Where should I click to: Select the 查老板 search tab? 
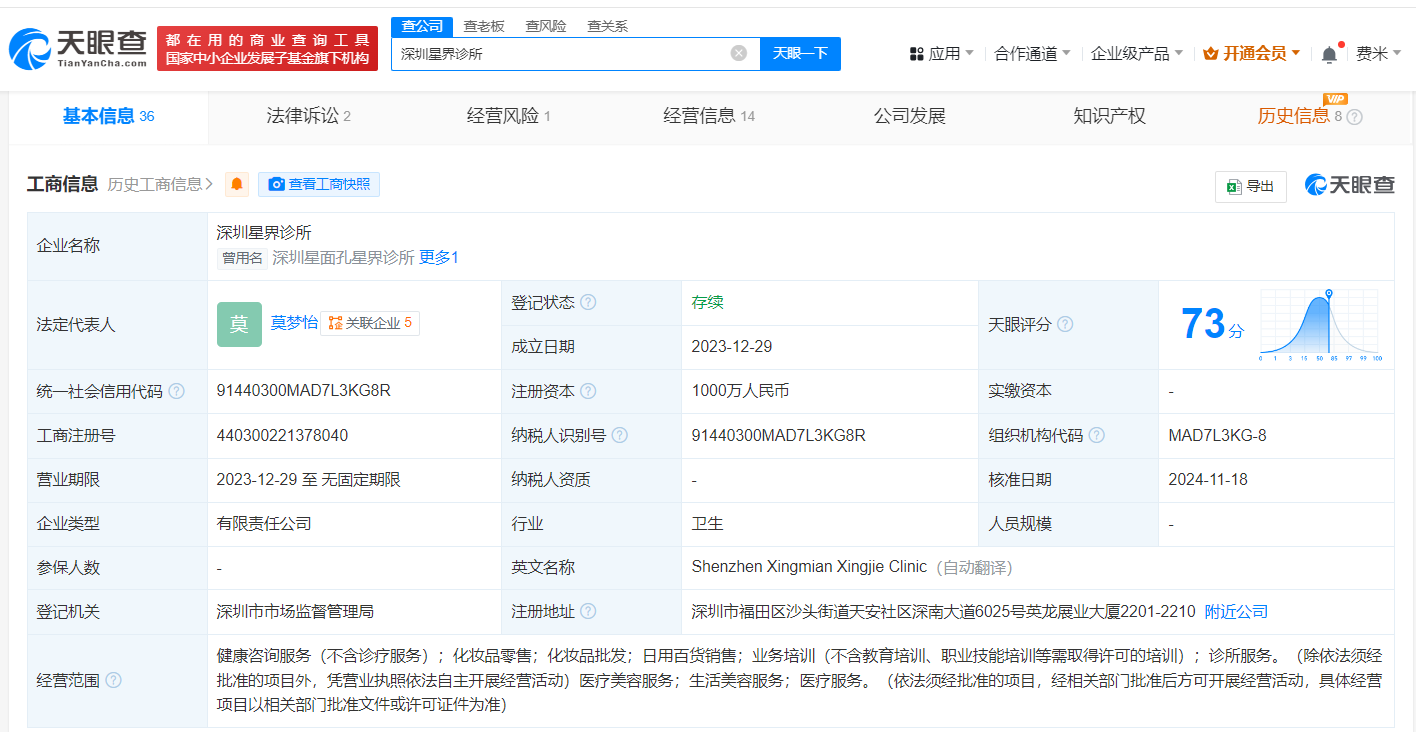point(484,26)
